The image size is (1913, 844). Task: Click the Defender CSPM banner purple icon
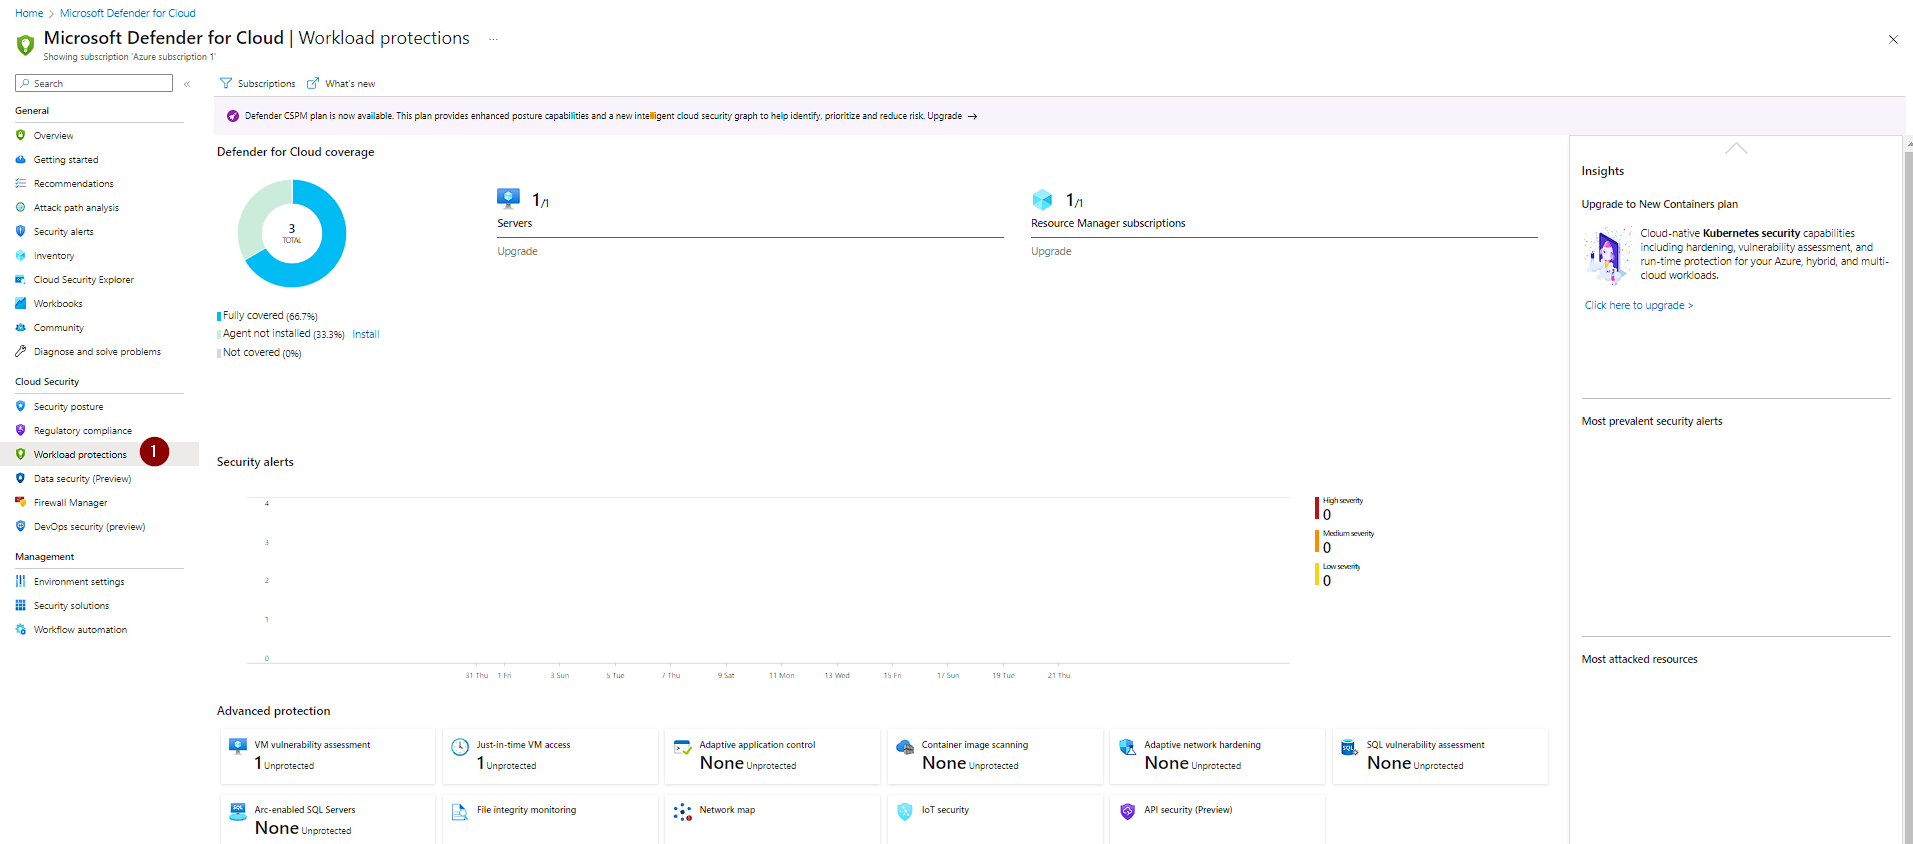coord(233,116)
